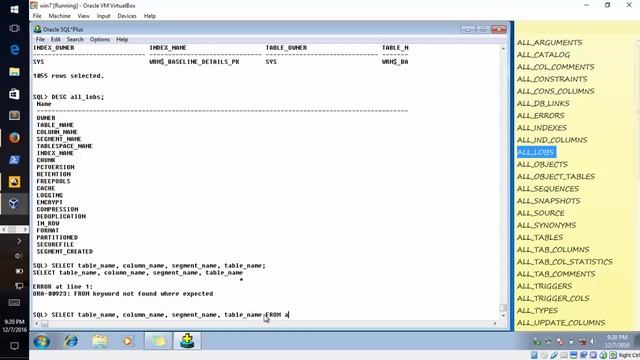640x360 pixels.
Task: Open Task View on host taskbar
Action: click(x=14, y=28)
